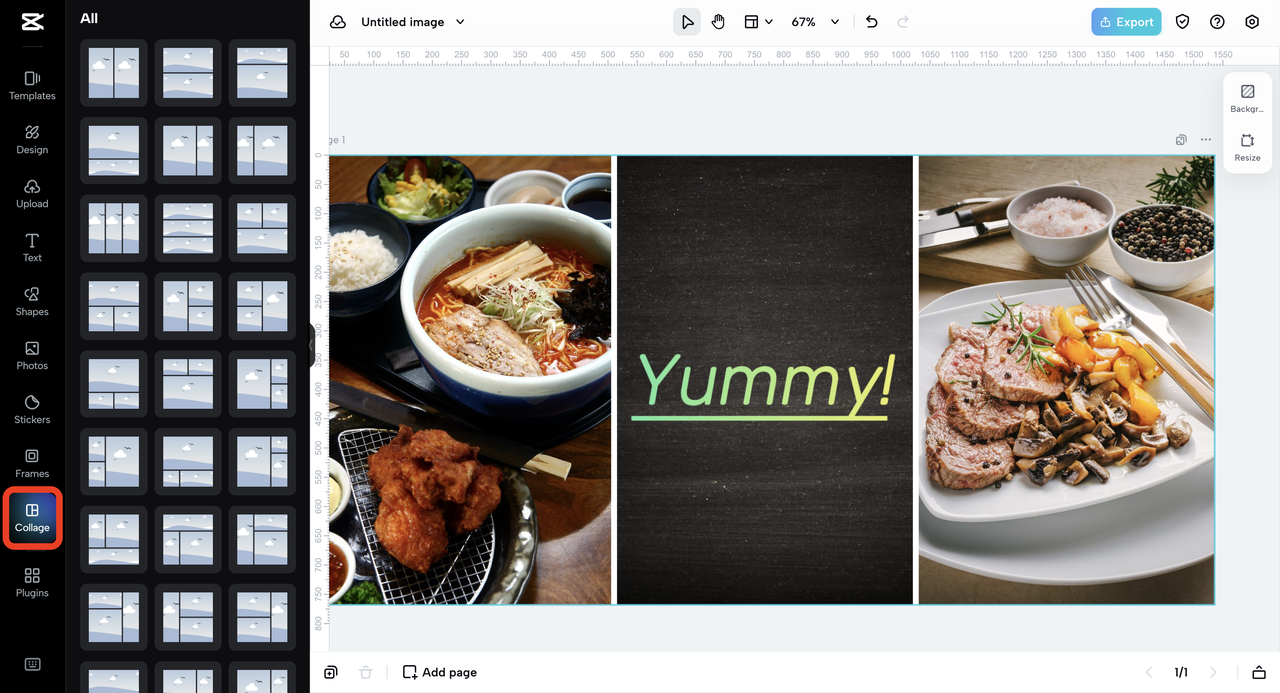Screen dimensions: 1280x693
Task: Open the Design panel
Action: tap(32, 139)
